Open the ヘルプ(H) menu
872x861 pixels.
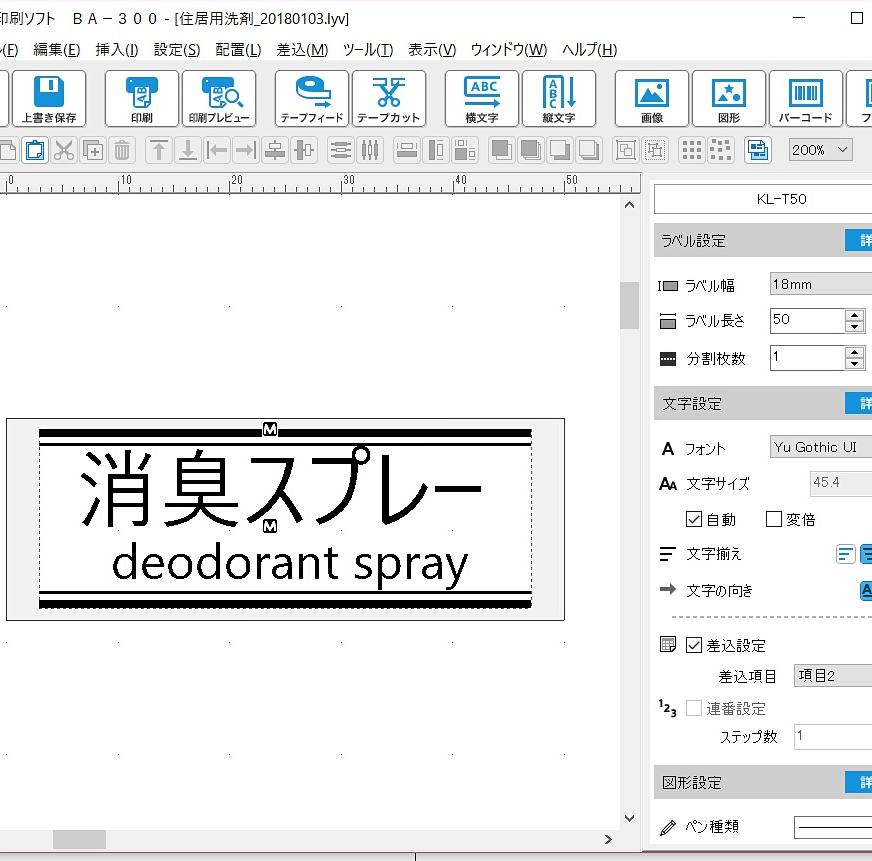tap(589, 50)
